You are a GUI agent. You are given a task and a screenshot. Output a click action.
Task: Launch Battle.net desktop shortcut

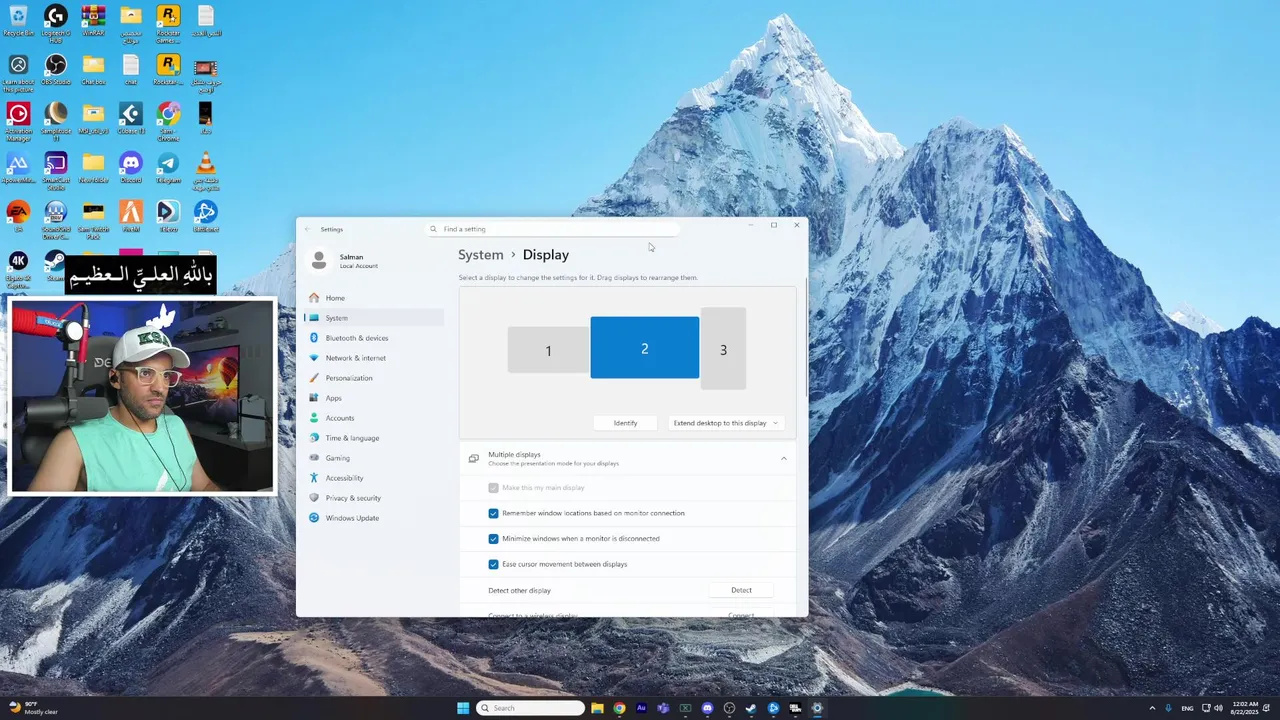(x=205, y=217)
